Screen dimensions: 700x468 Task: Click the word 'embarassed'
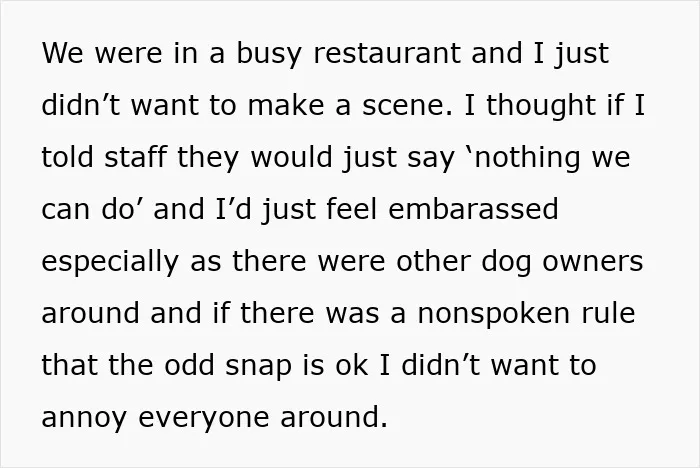pos(474,209)
